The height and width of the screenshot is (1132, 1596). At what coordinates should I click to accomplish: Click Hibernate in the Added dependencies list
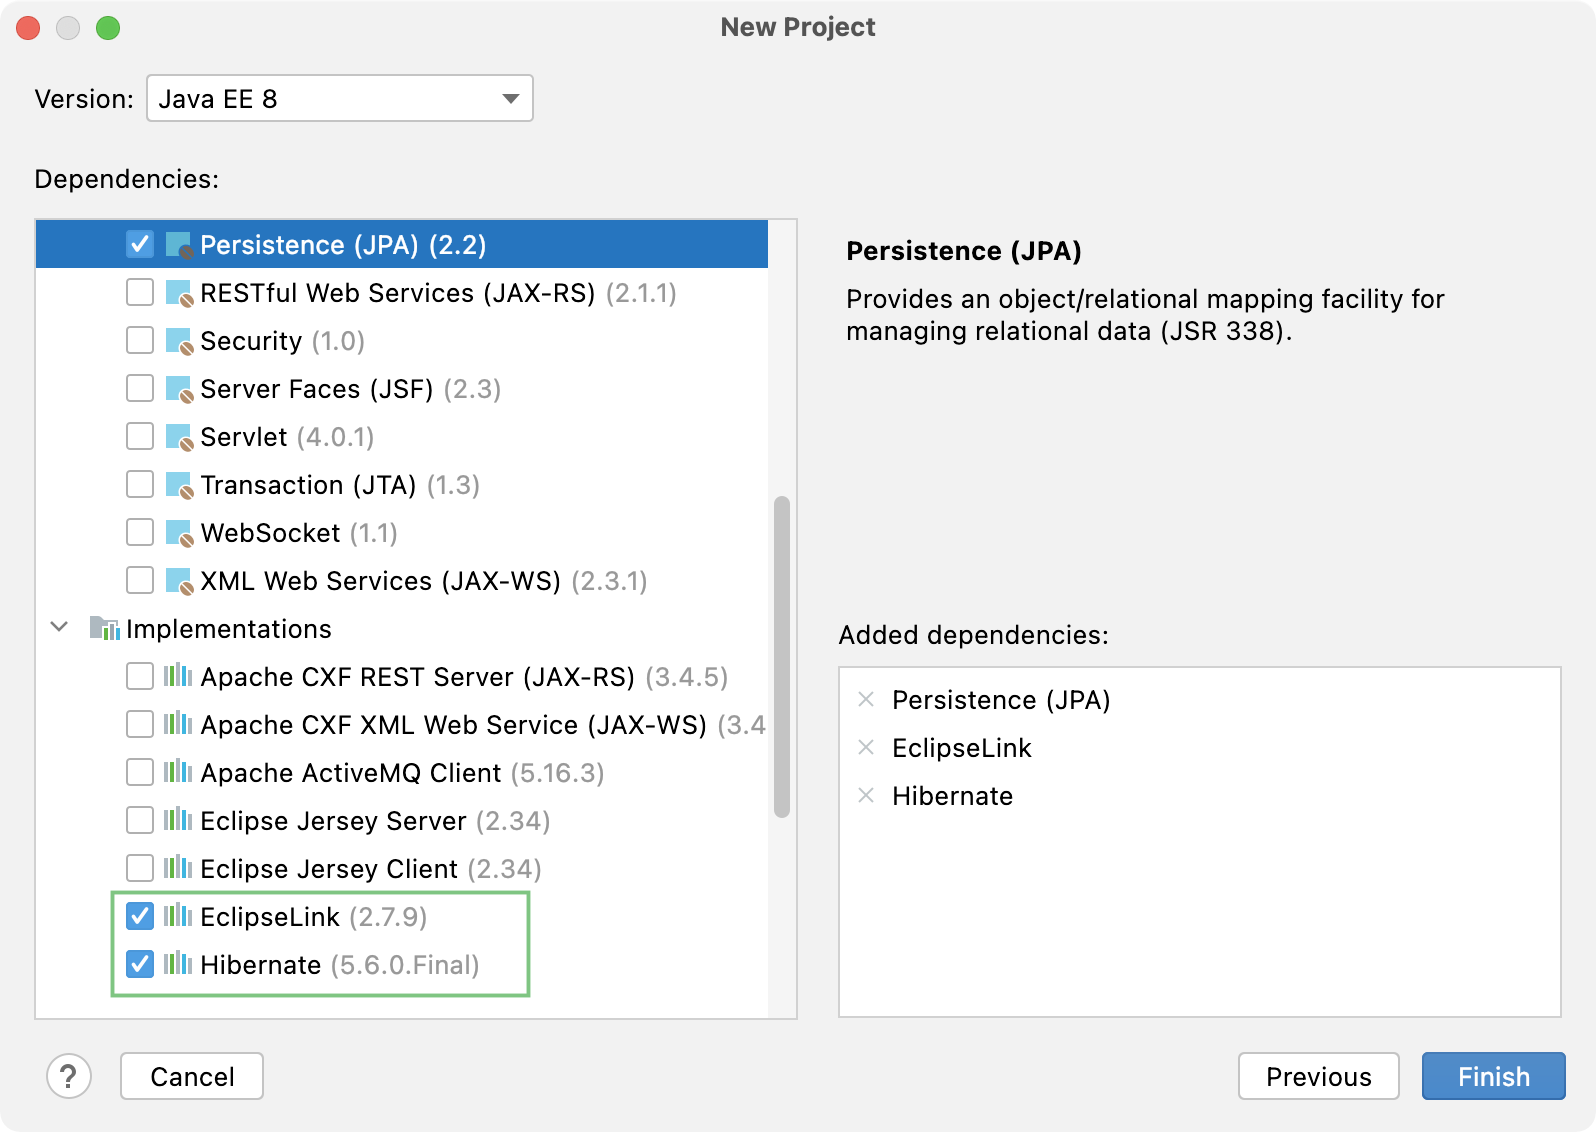point(952,796)
